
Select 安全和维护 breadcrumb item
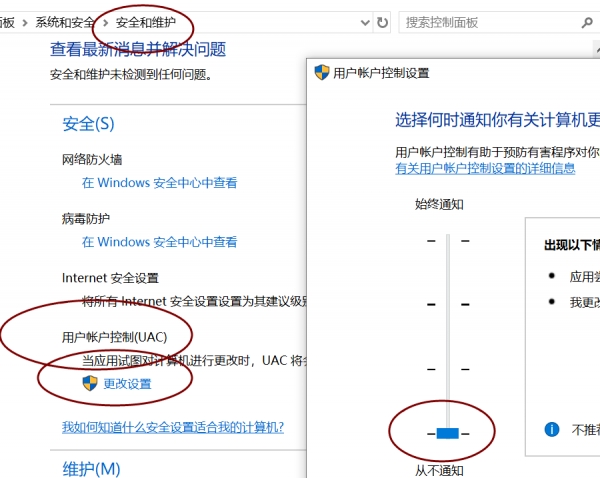point(145,23)
